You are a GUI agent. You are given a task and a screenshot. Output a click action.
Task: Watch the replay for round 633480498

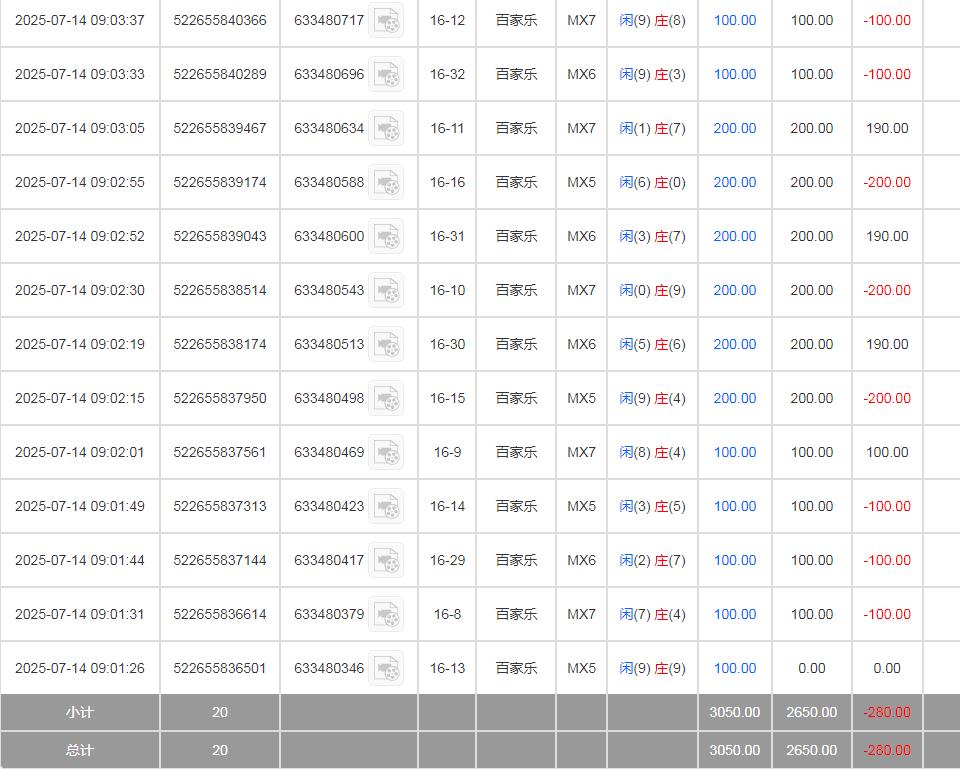click(386, 398)
